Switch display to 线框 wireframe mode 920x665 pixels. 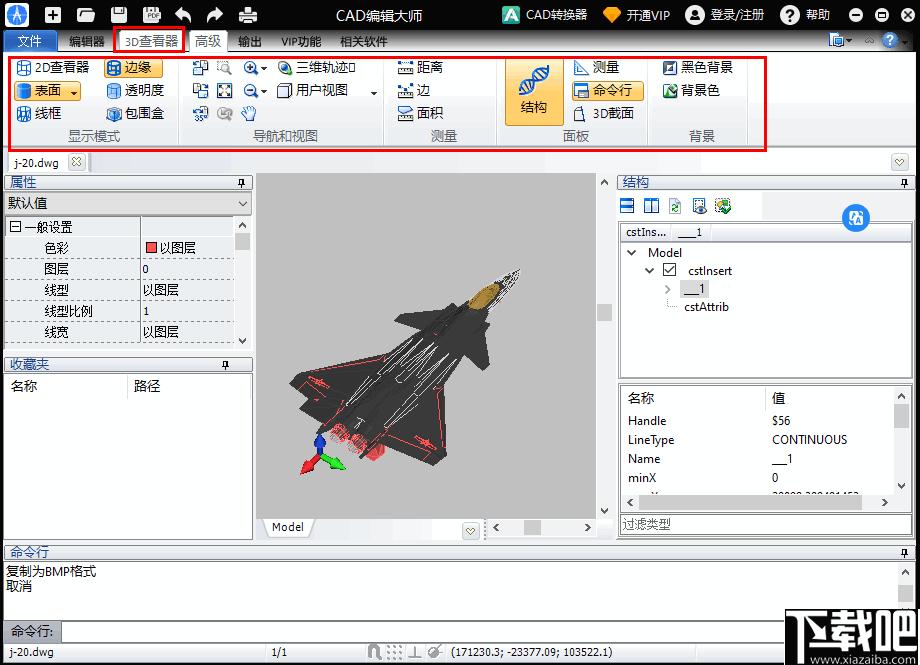[39, 113]
